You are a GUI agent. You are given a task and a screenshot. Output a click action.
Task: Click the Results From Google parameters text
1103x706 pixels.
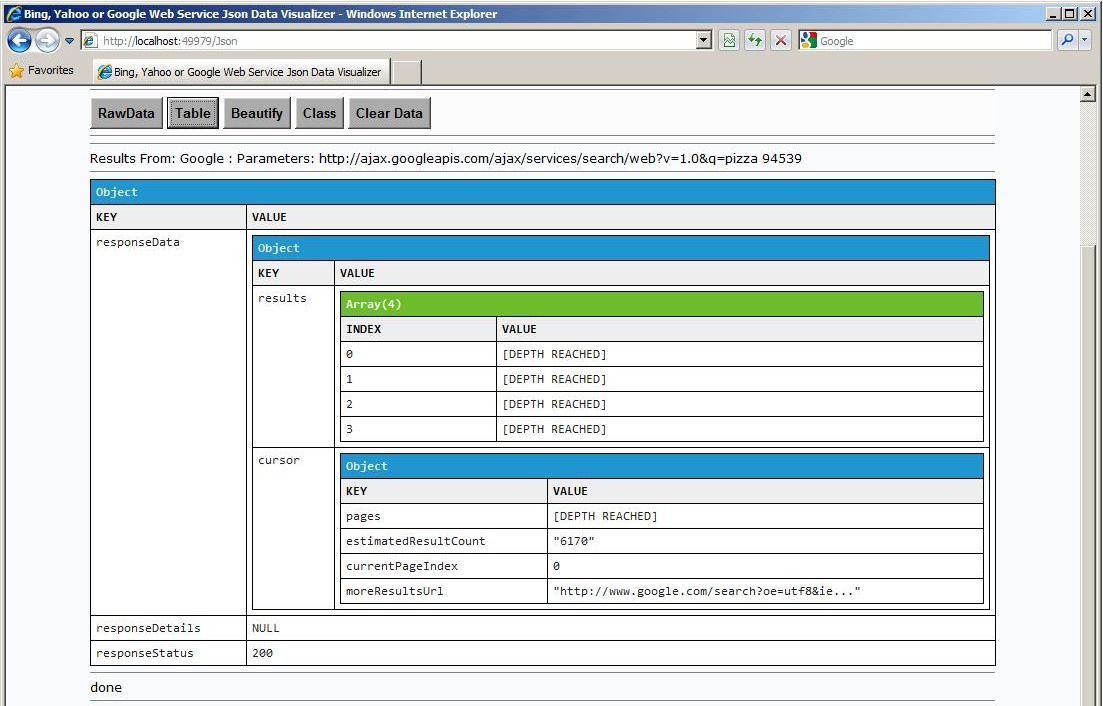point(446,158)
